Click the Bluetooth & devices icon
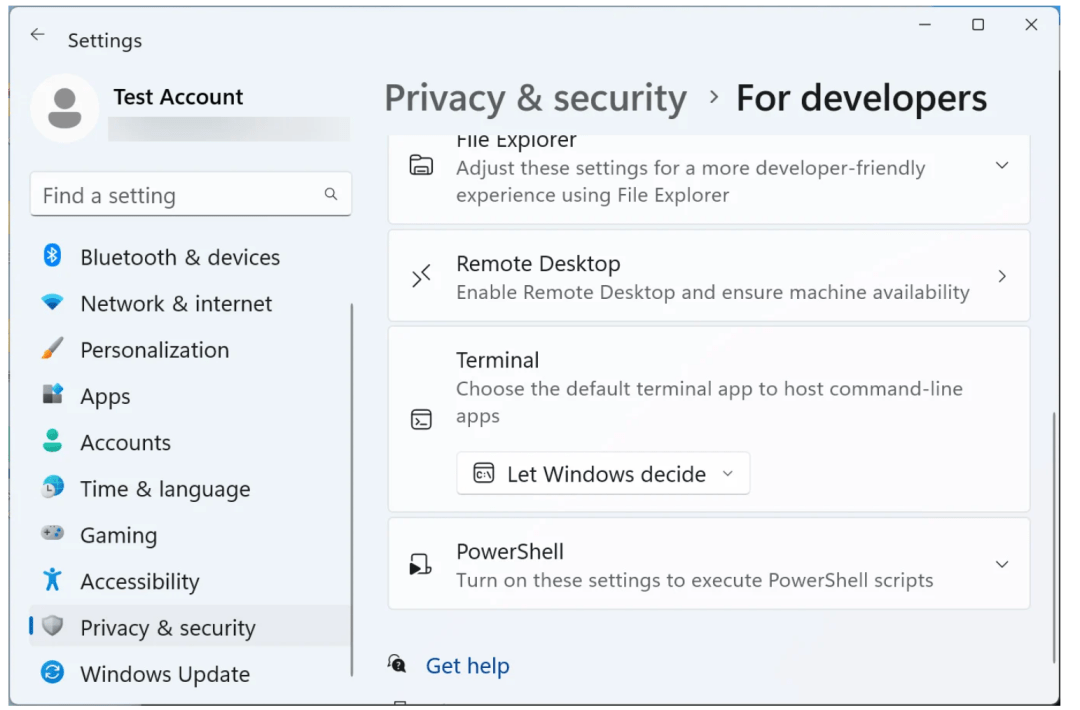 point(53,256)
